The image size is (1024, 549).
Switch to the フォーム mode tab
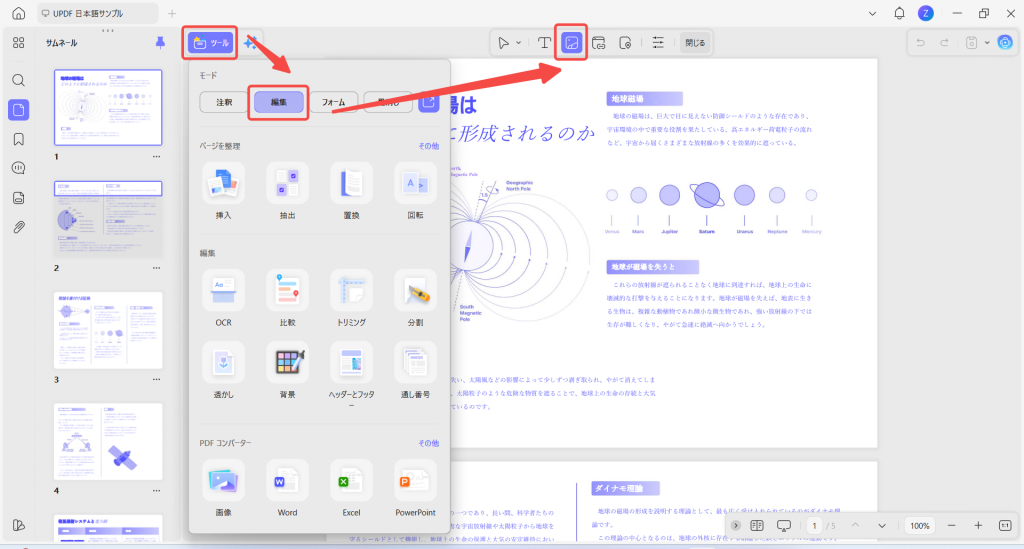[x=333, y=102]
